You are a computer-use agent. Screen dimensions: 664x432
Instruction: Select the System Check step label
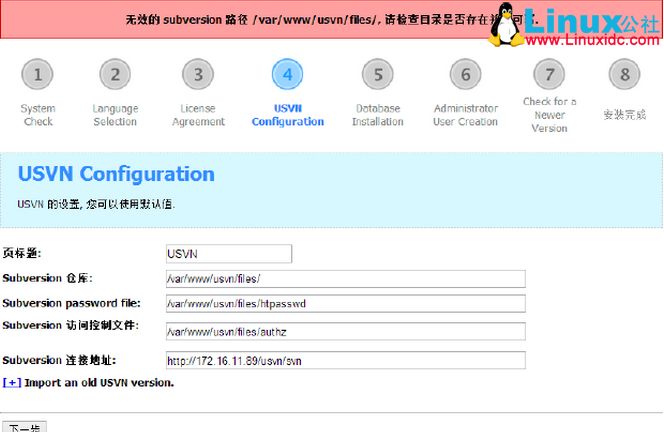point(38,115)
